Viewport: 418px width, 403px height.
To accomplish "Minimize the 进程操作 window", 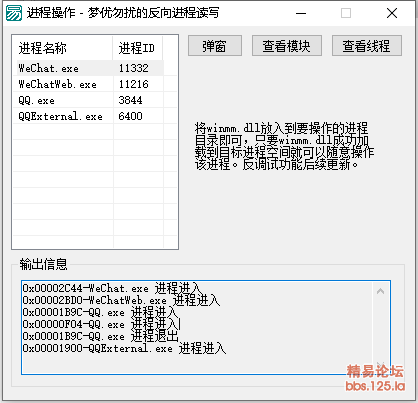I will tap(301, 13).
